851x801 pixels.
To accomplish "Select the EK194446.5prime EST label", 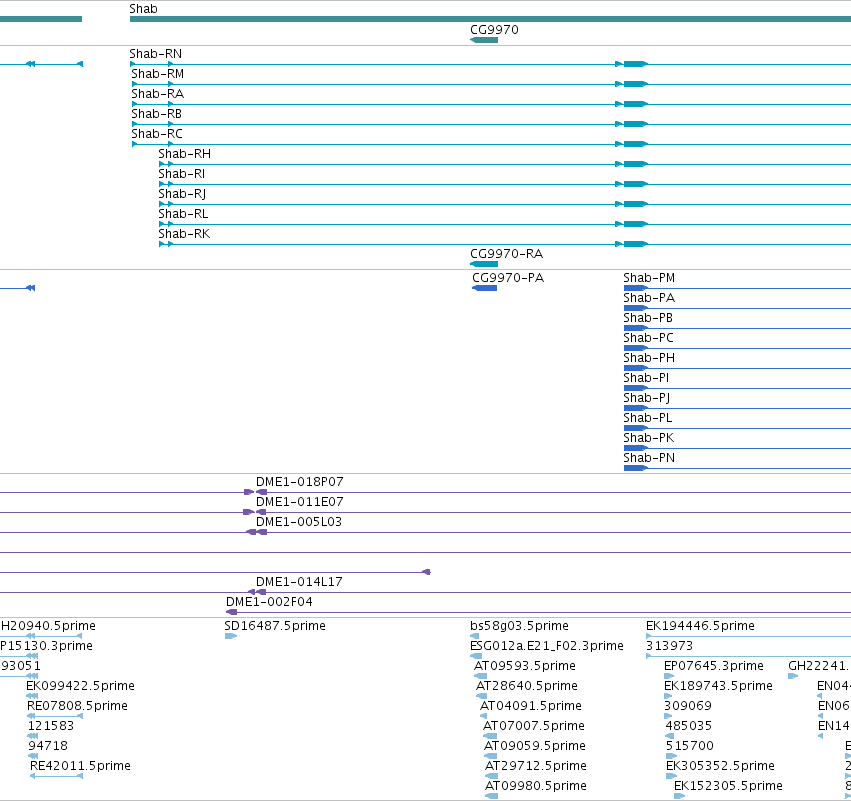I will coord(700,626).
